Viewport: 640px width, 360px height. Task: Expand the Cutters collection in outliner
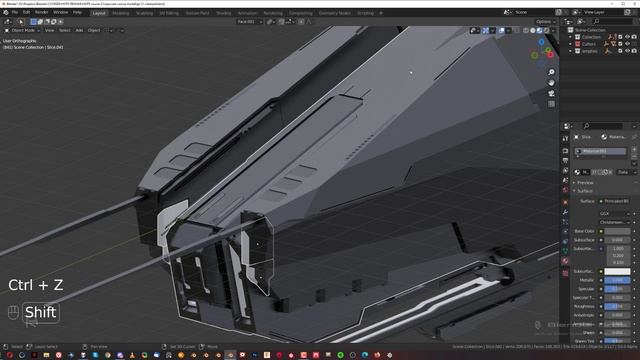tap(571, 44)
